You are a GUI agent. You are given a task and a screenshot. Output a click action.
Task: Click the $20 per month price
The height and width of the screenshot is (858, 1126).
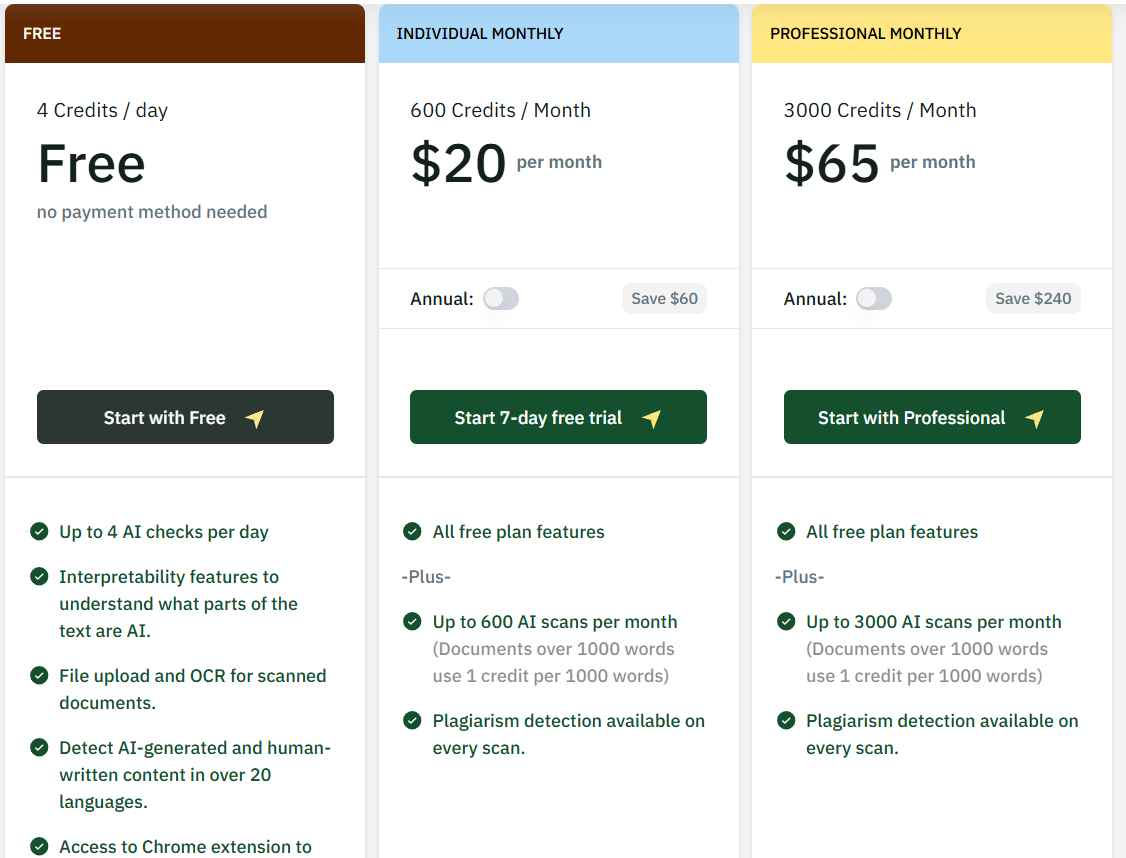459,163
